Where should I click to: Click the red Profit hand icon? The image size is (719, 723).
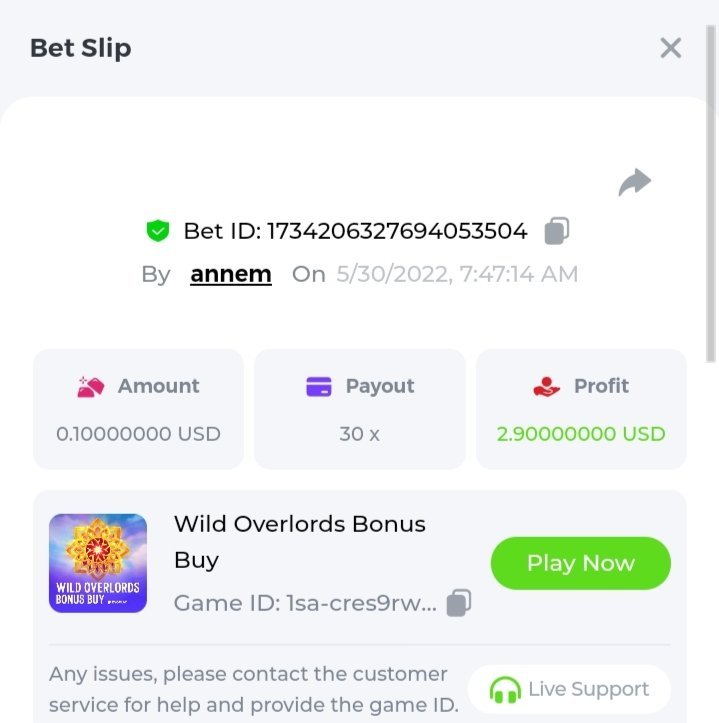tap(547, 386)
